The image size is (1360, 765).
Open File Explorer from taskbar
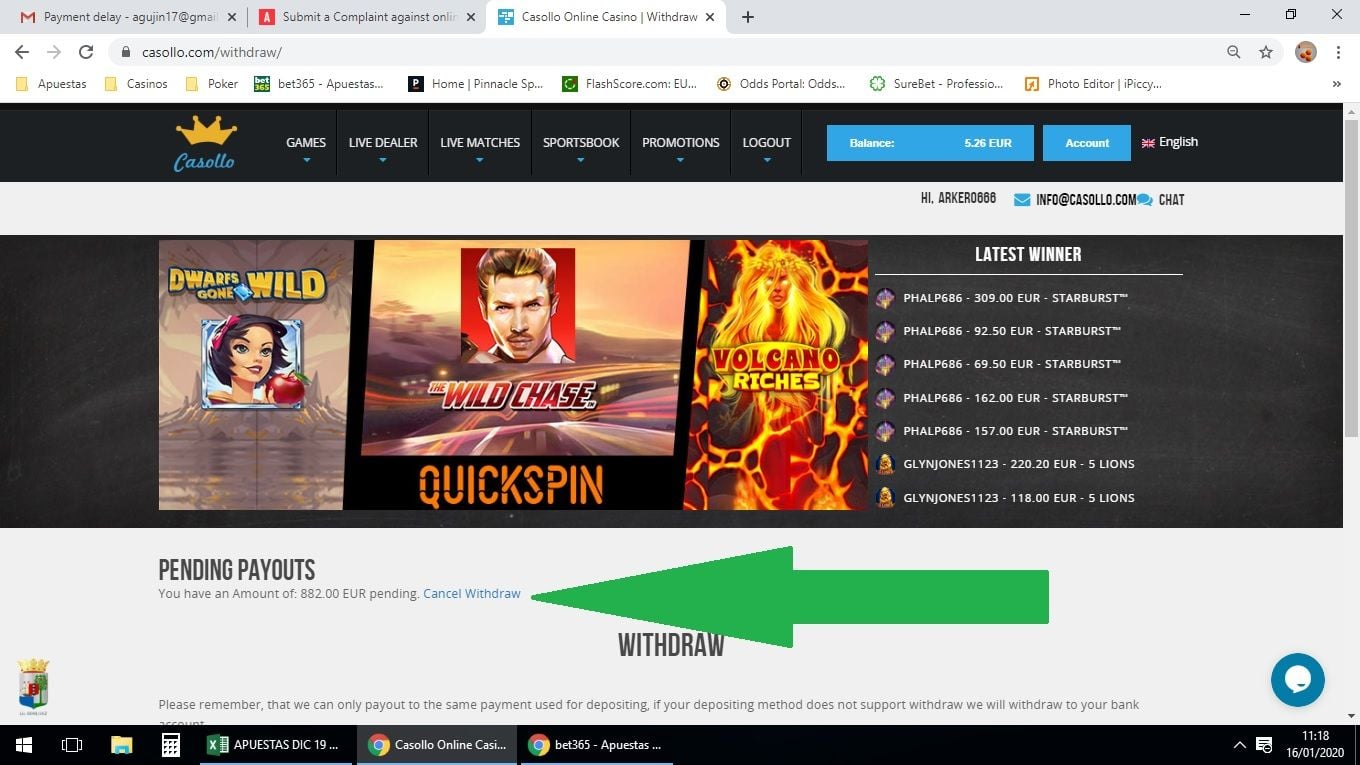[121, 745]
